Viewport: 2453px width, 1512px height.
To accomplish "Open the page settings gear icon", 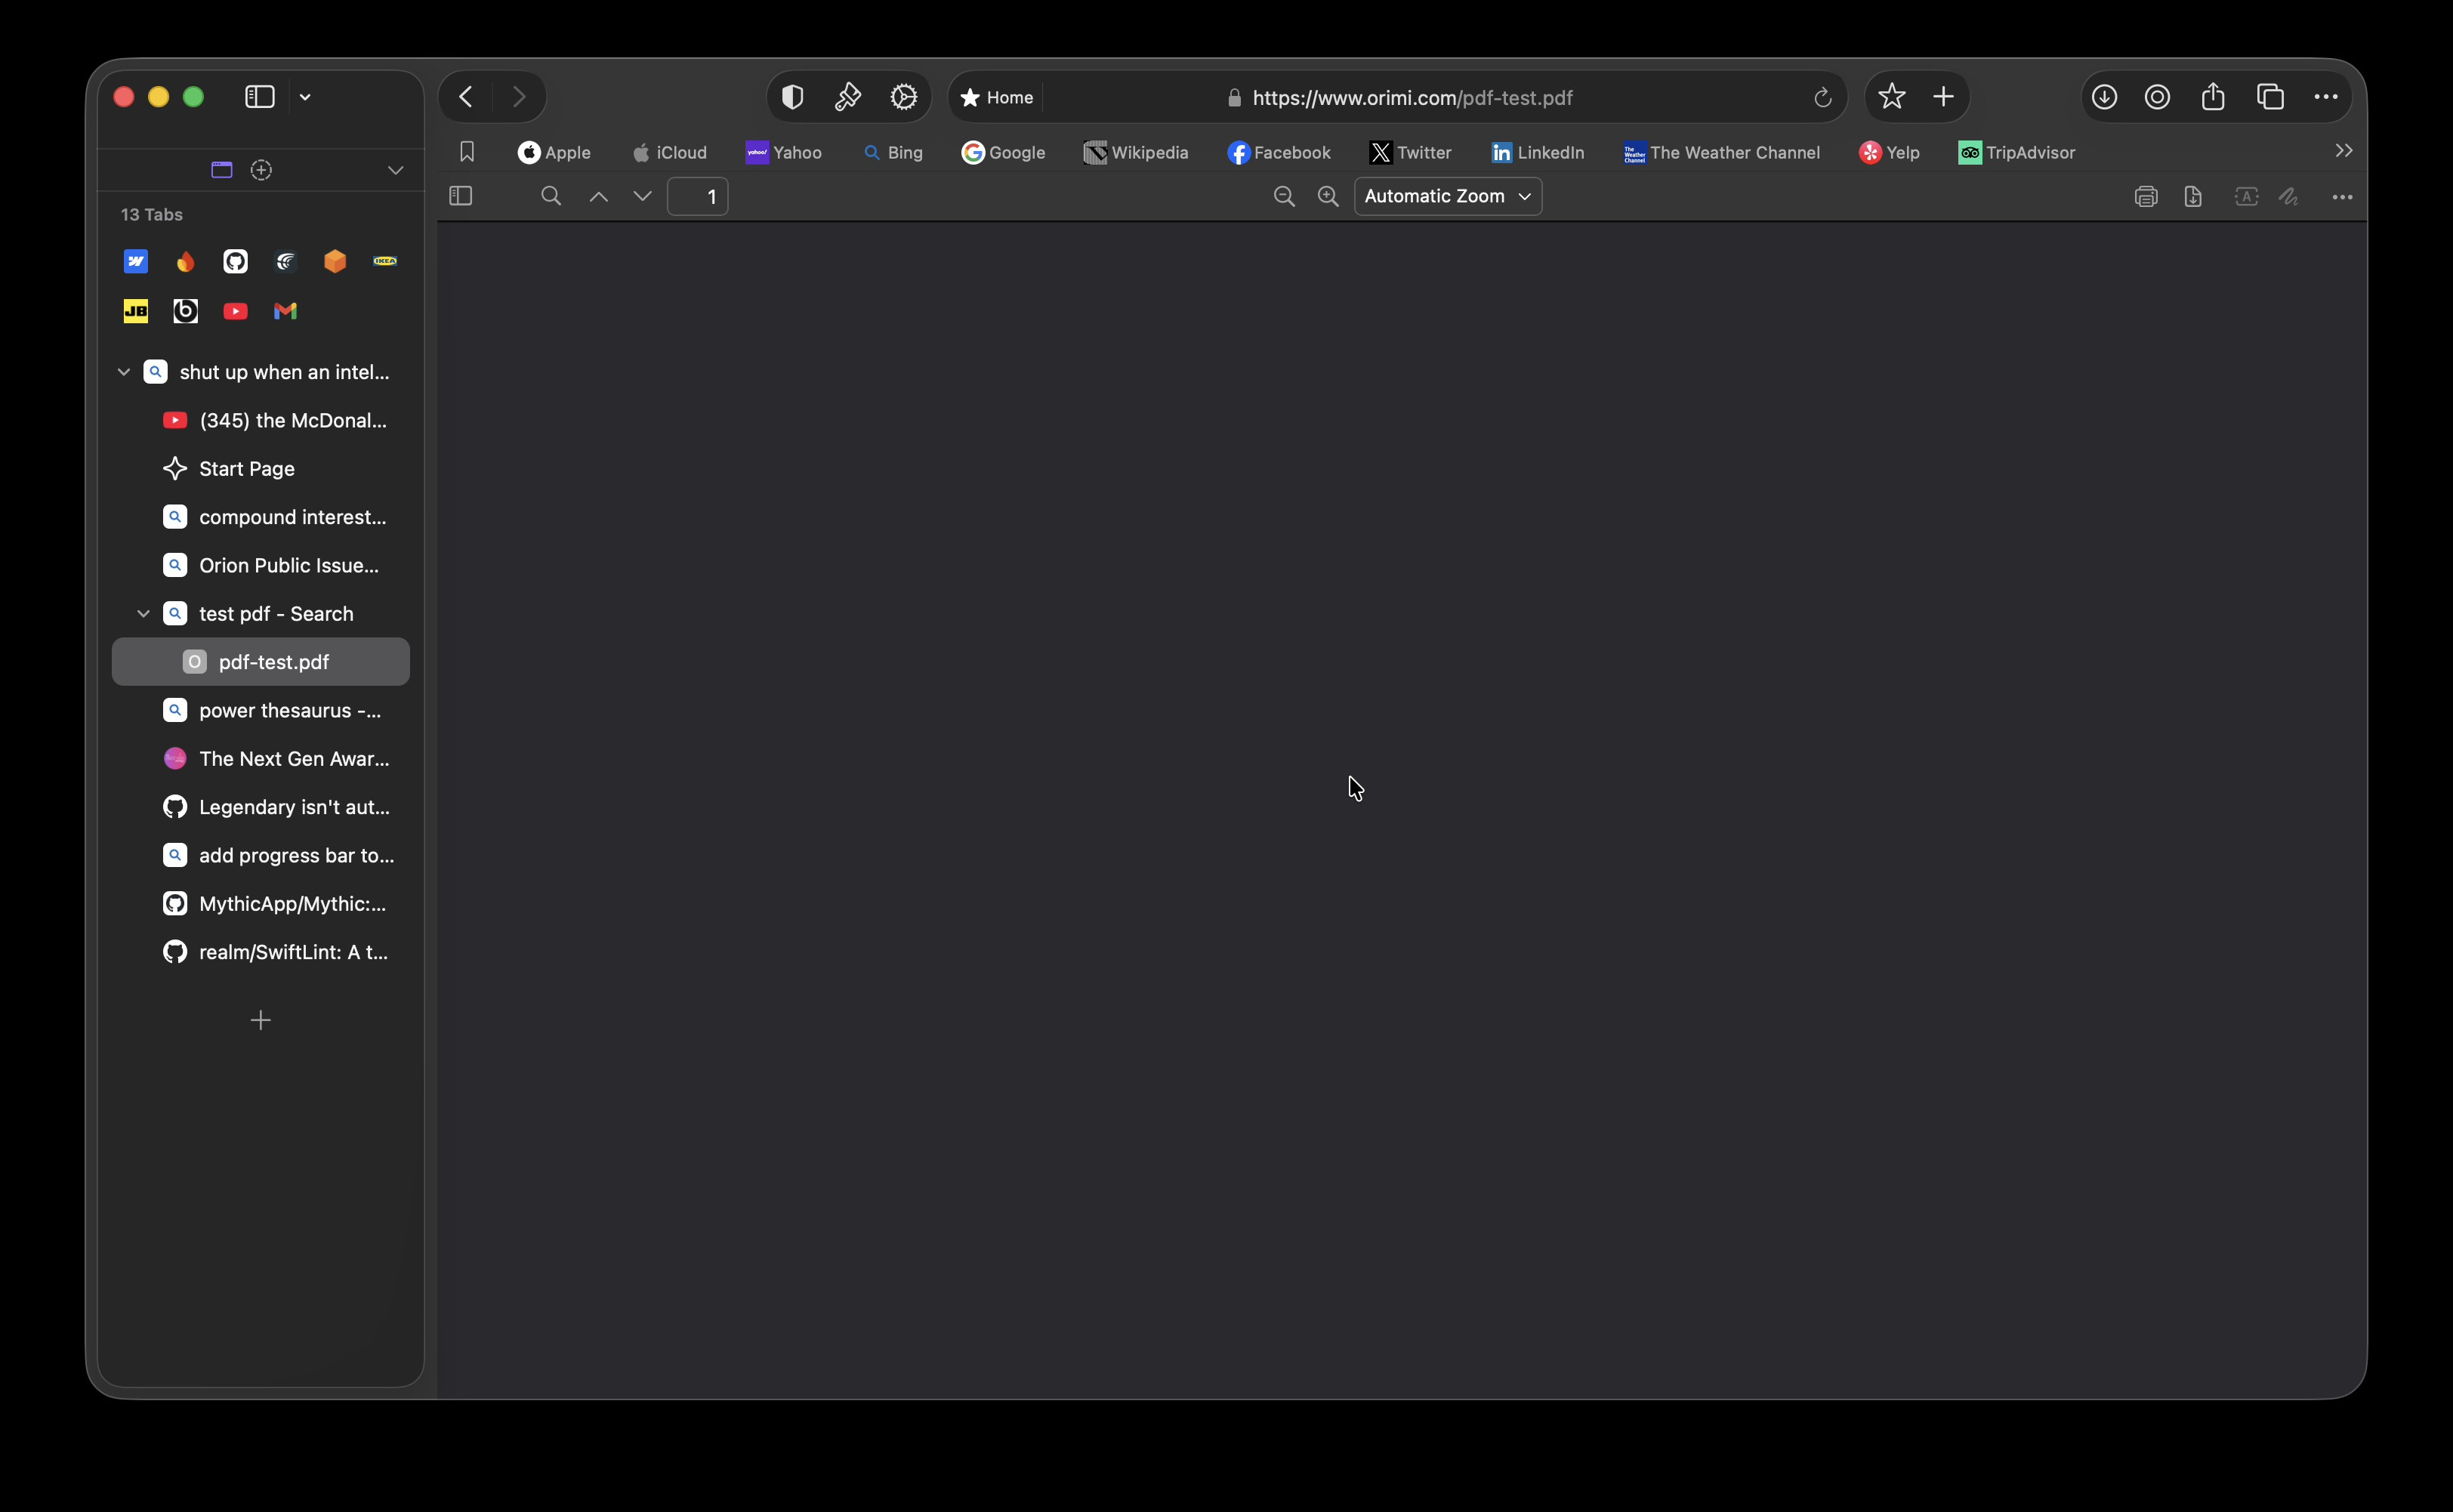I will (x=903, y=97).
